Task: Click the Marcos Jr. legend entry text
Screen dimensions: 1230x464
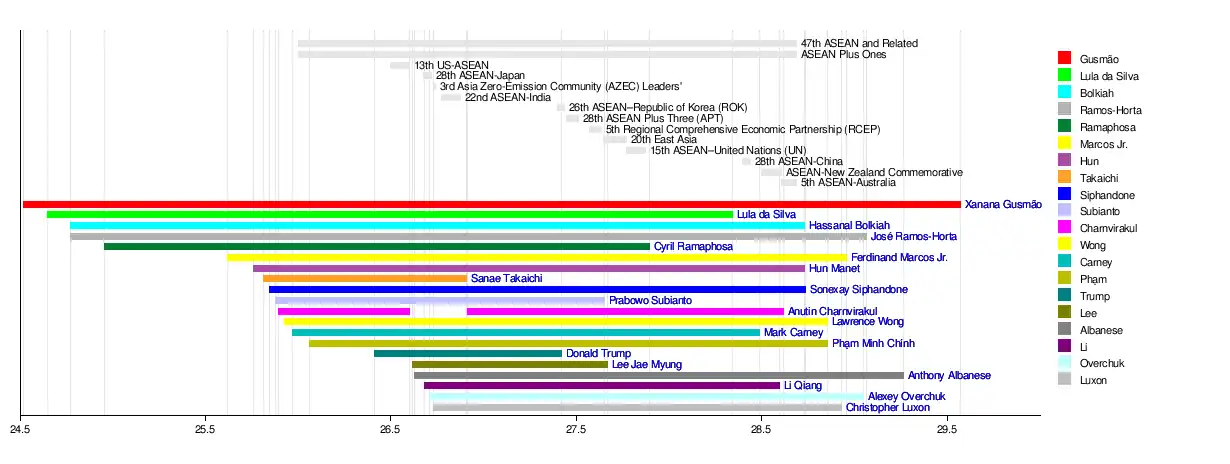Action: 1102,144
